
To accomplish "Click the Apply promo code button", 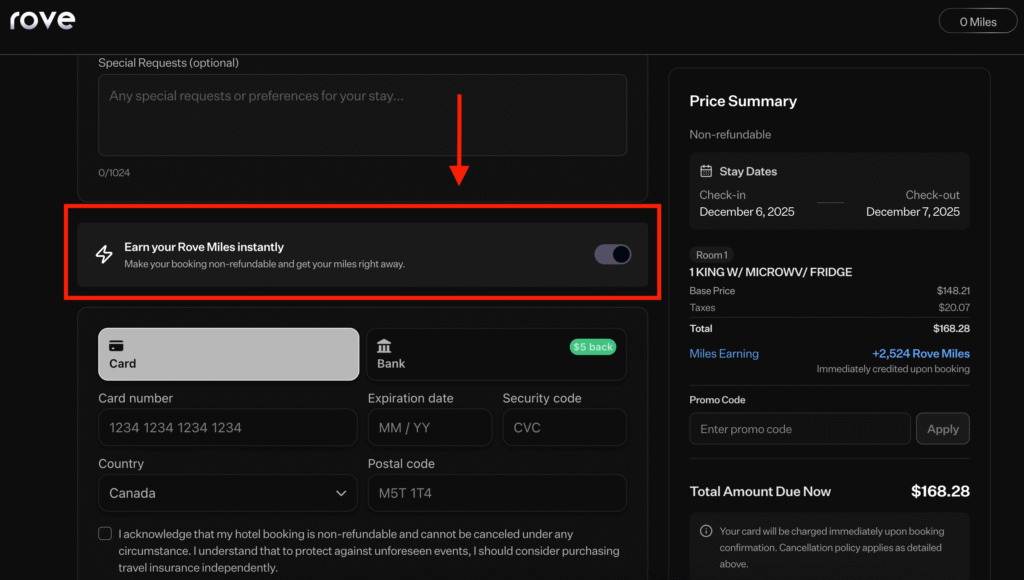I will [x=942, y=428].
